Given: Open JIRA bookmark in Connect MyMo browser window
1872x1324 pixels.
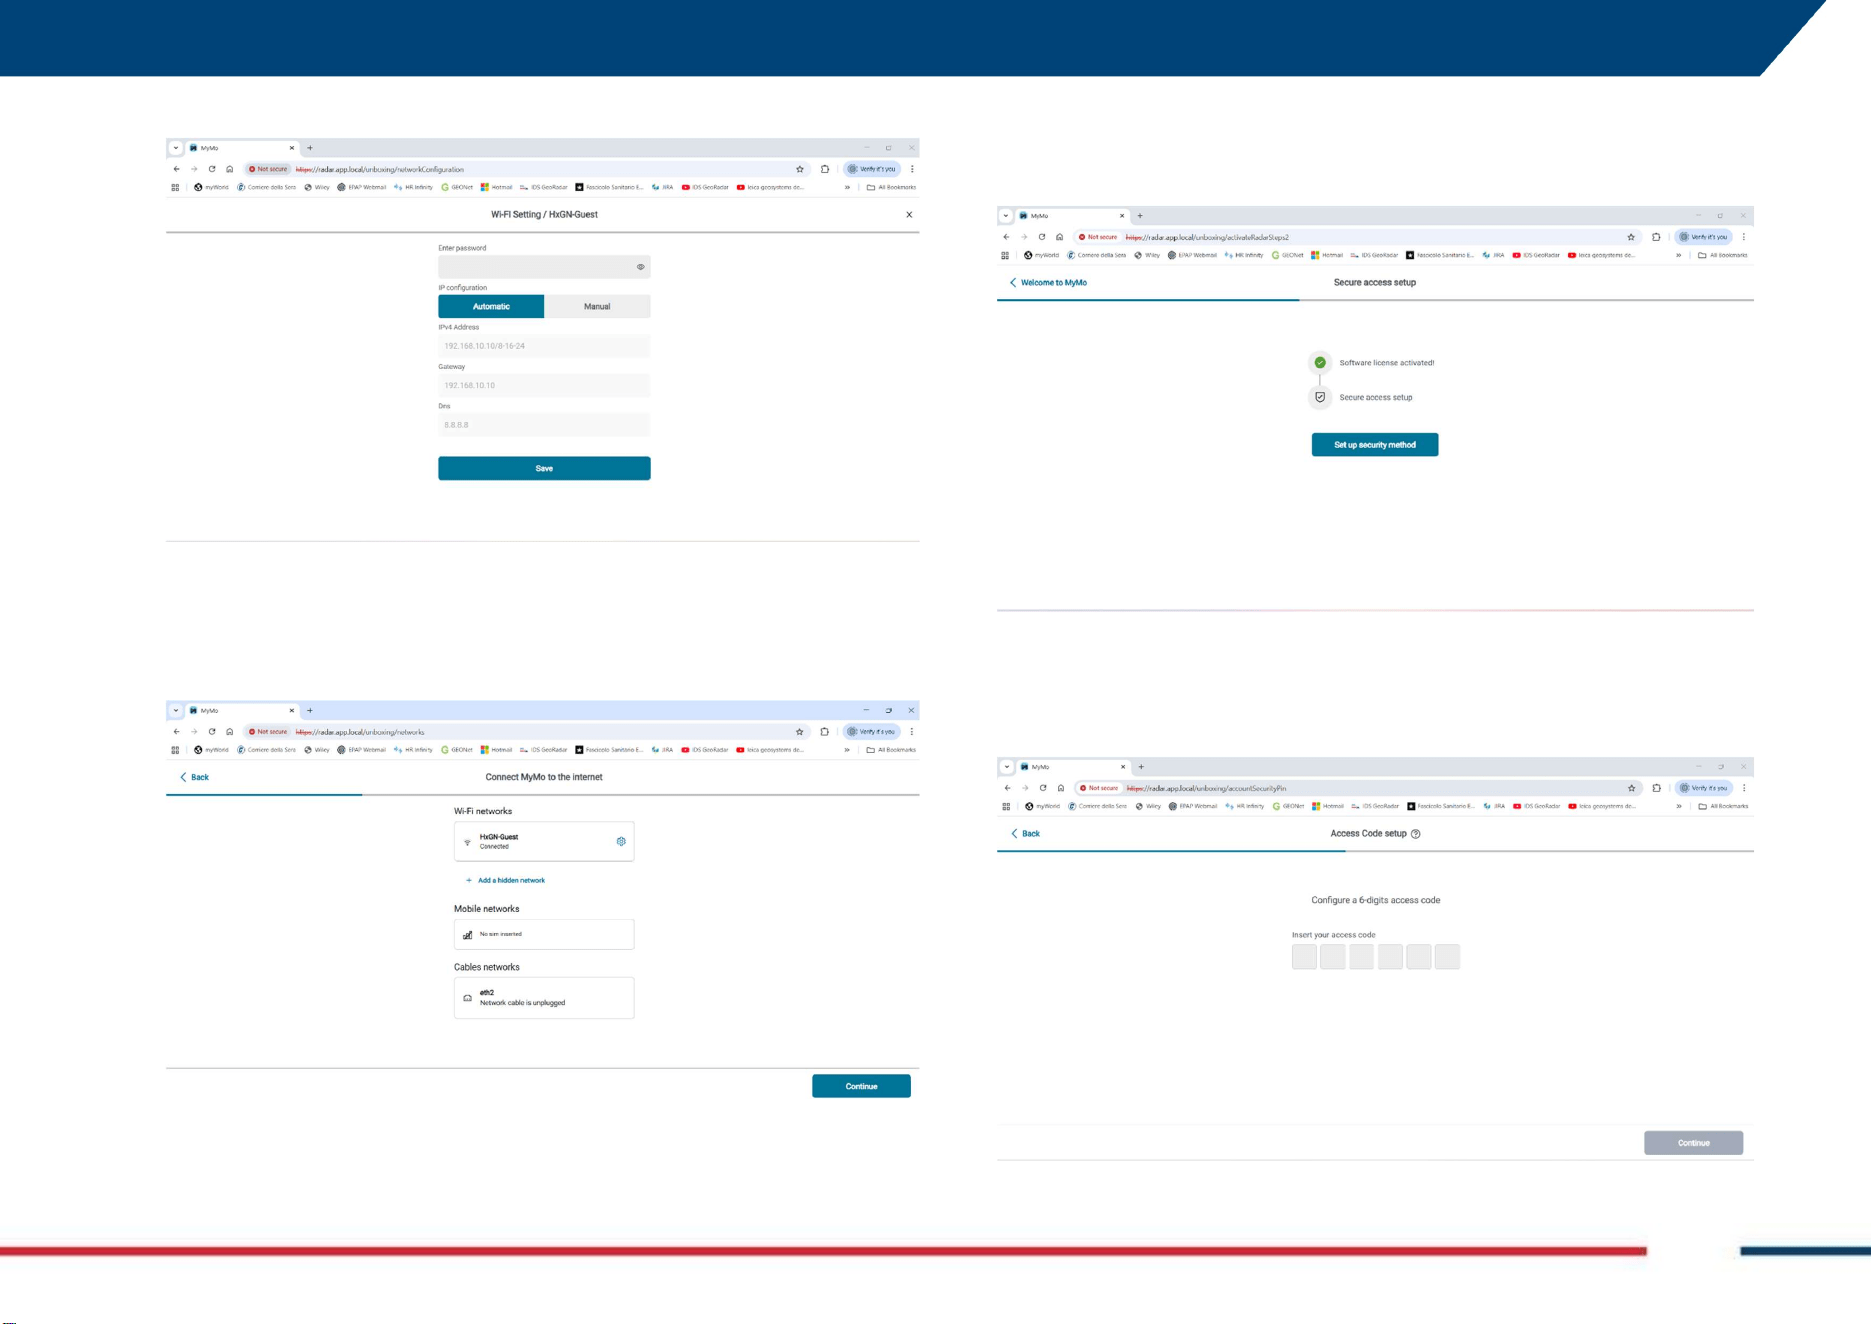Looking at the screenshot, I should 662,750.
